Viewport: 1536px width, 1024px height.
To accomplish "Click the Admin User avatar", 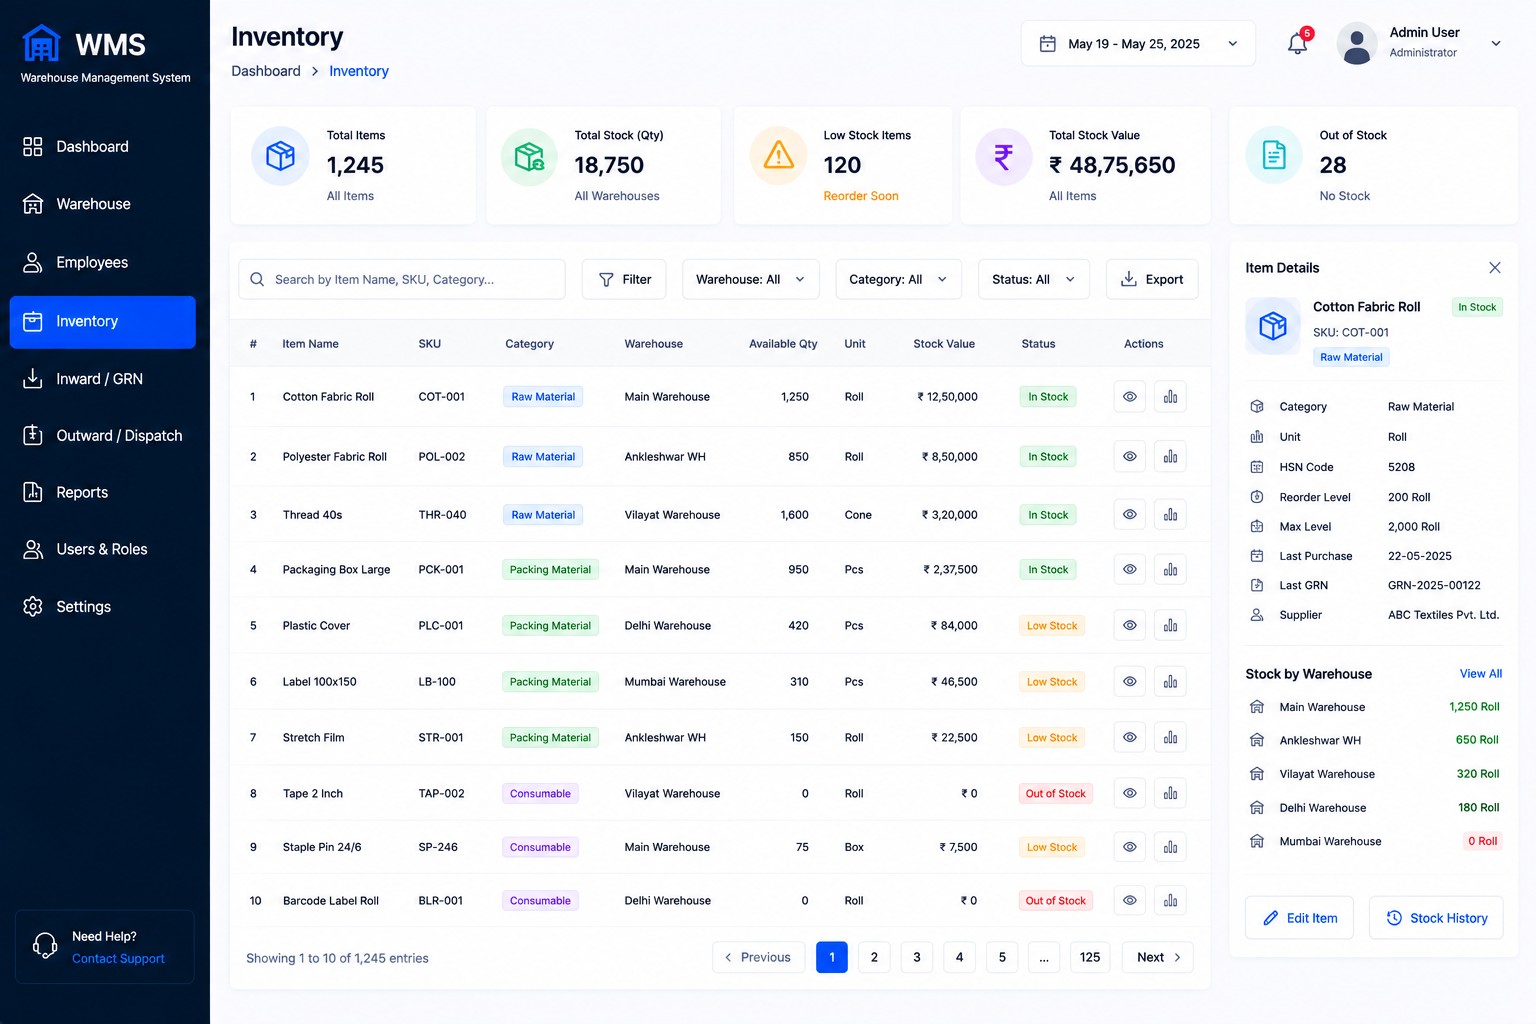I will [x=1357, y=44].
